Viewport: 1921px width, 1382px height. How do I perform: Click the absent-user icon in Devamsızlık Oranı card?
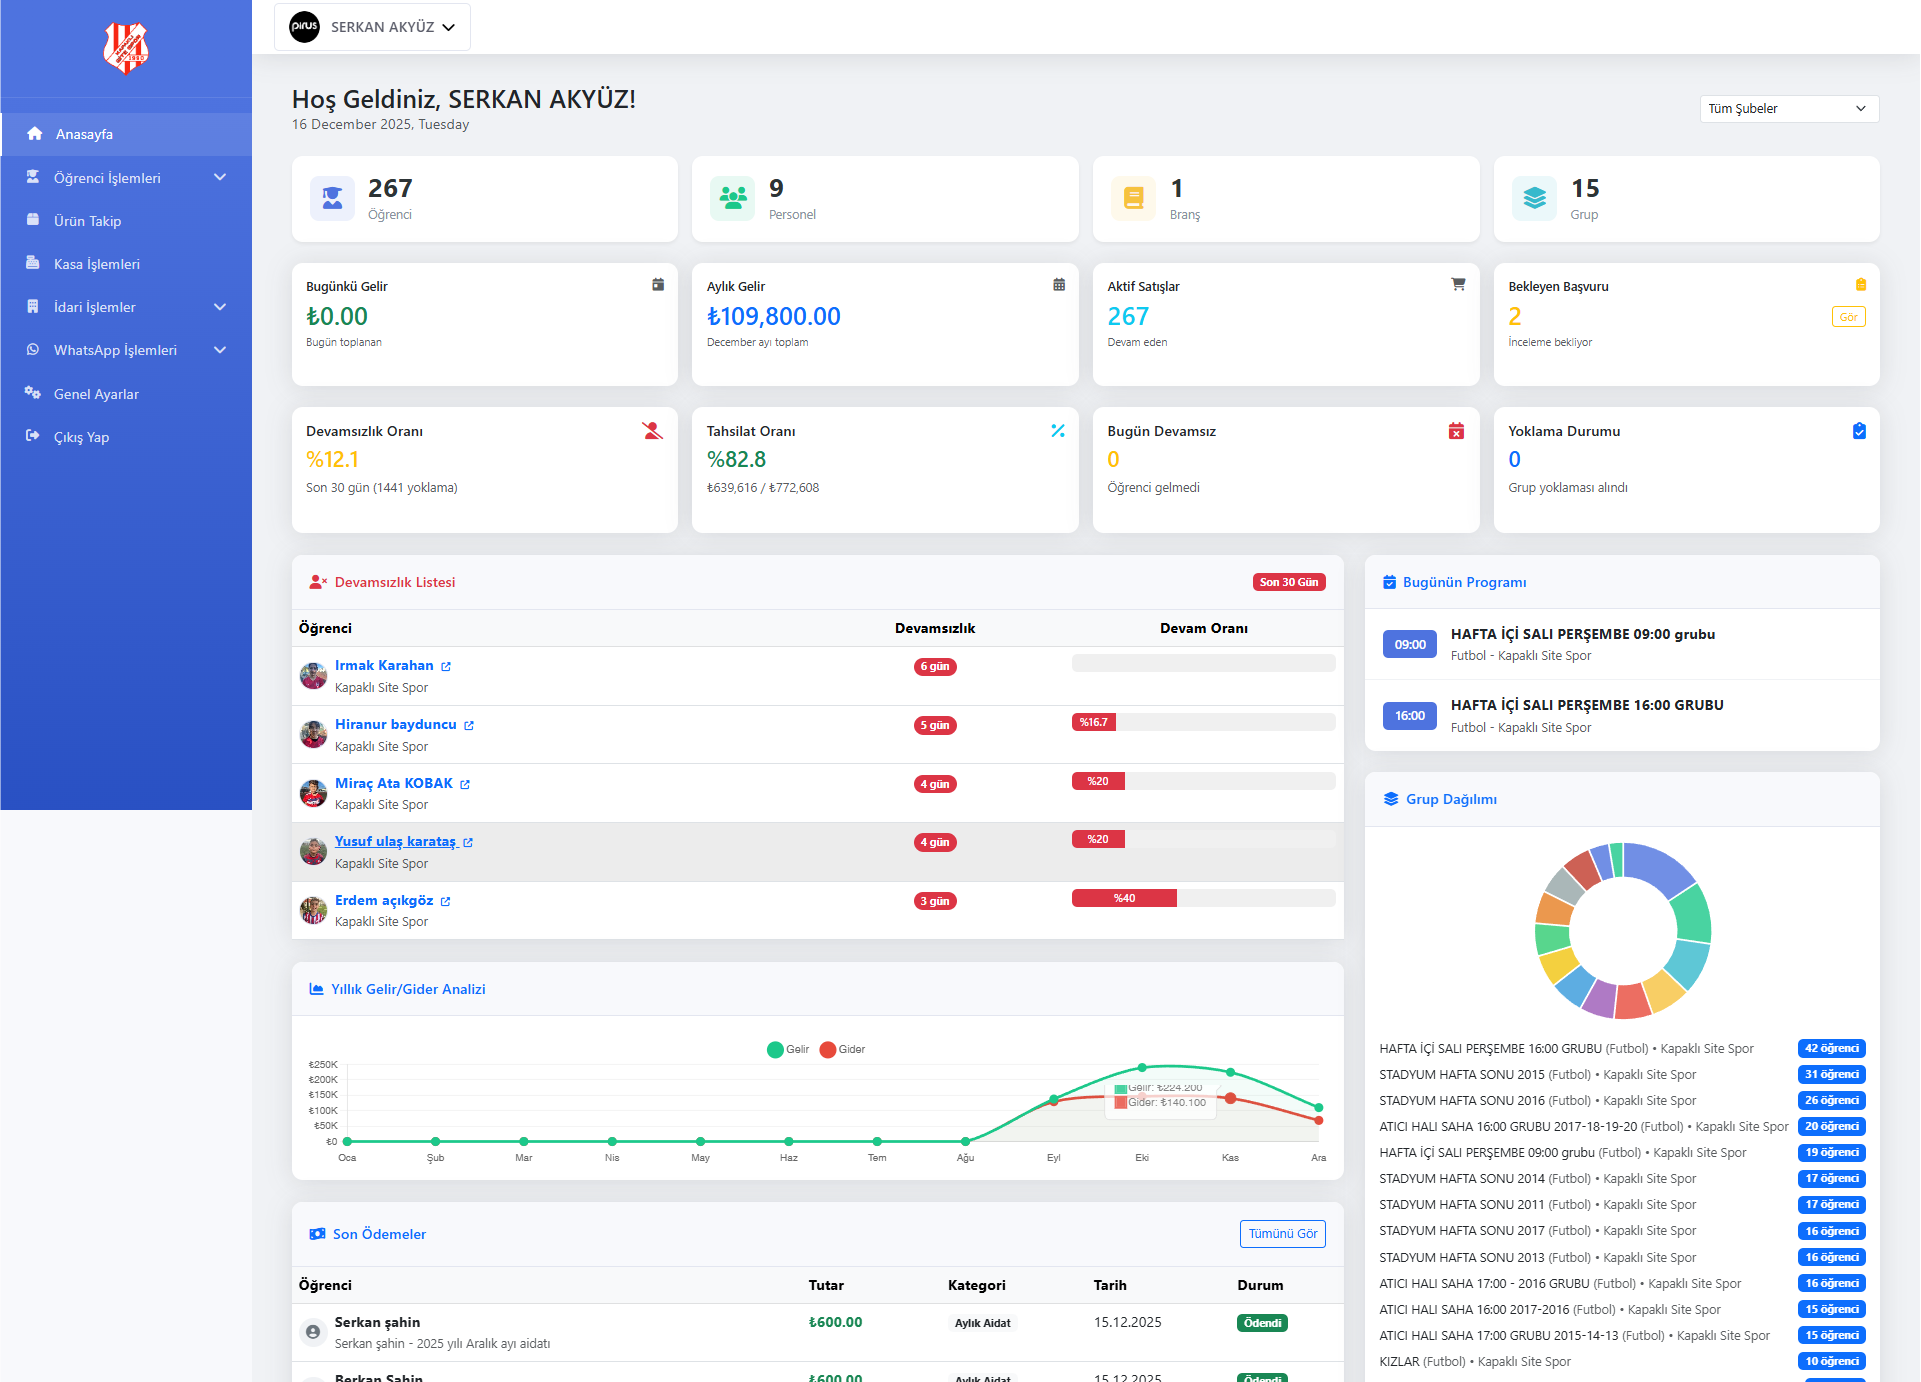652,431
